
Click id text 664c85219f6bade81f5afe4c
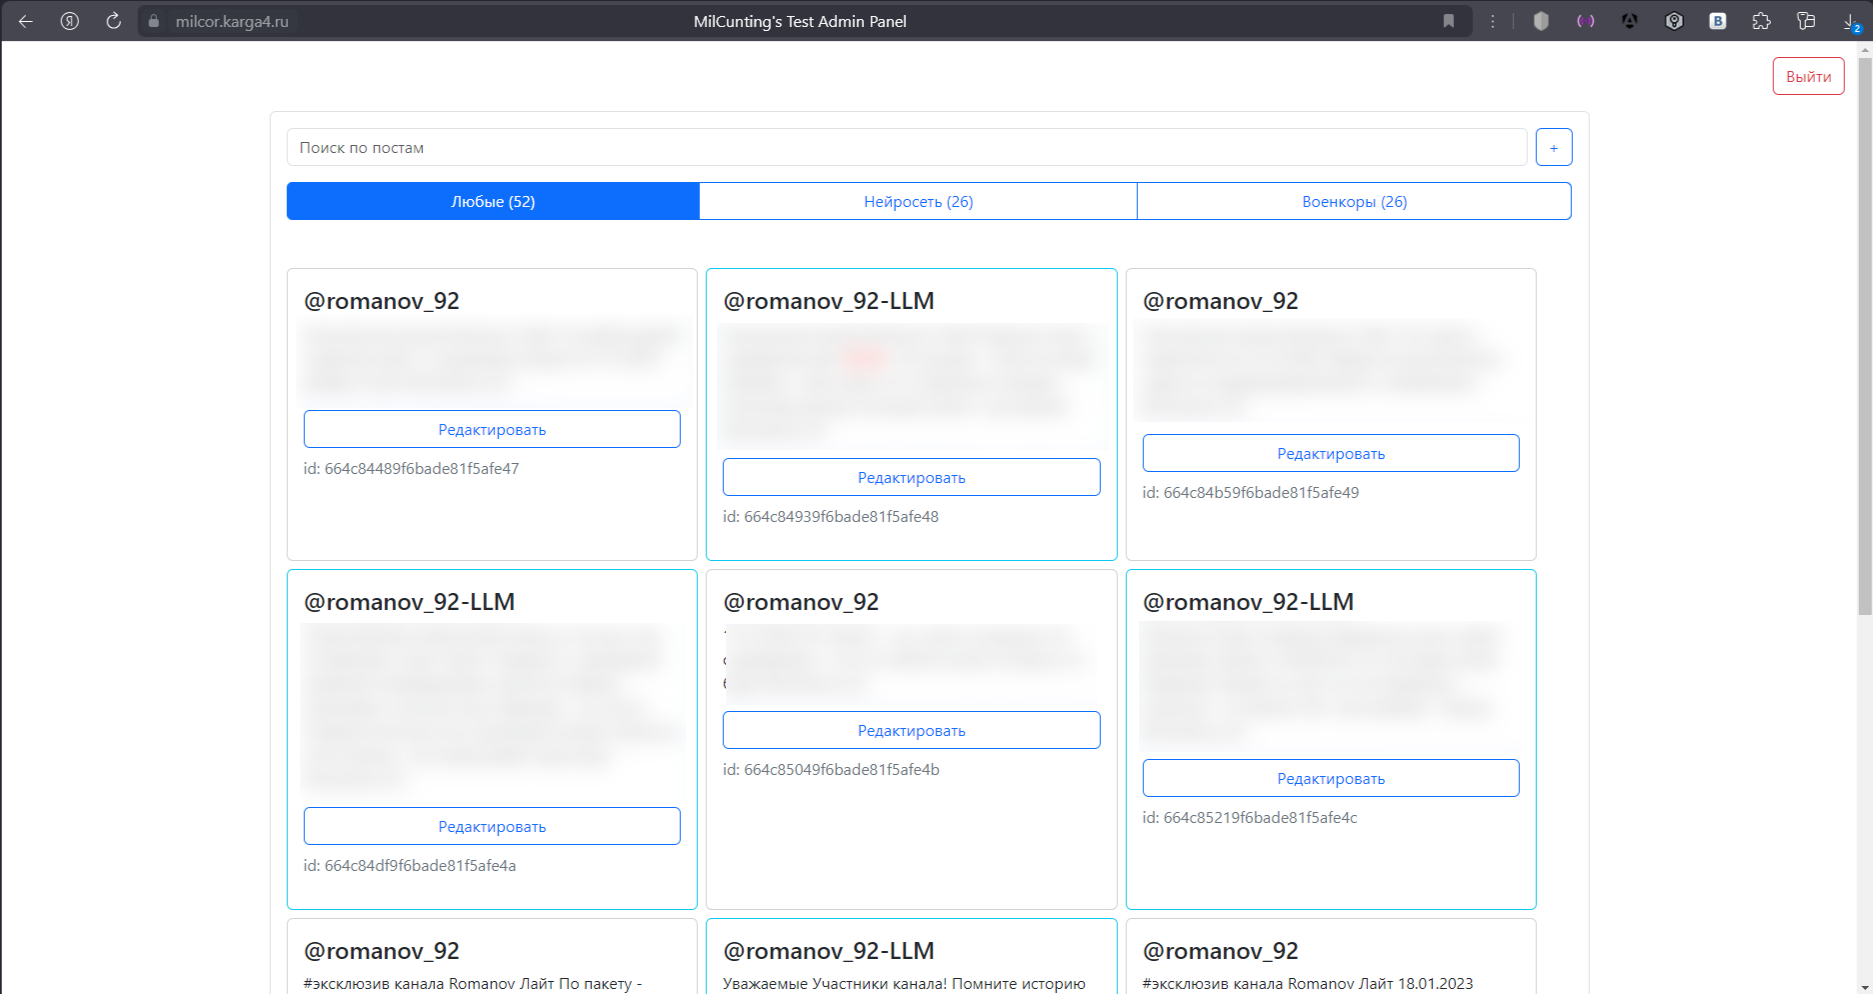[x=1250, y=817]
